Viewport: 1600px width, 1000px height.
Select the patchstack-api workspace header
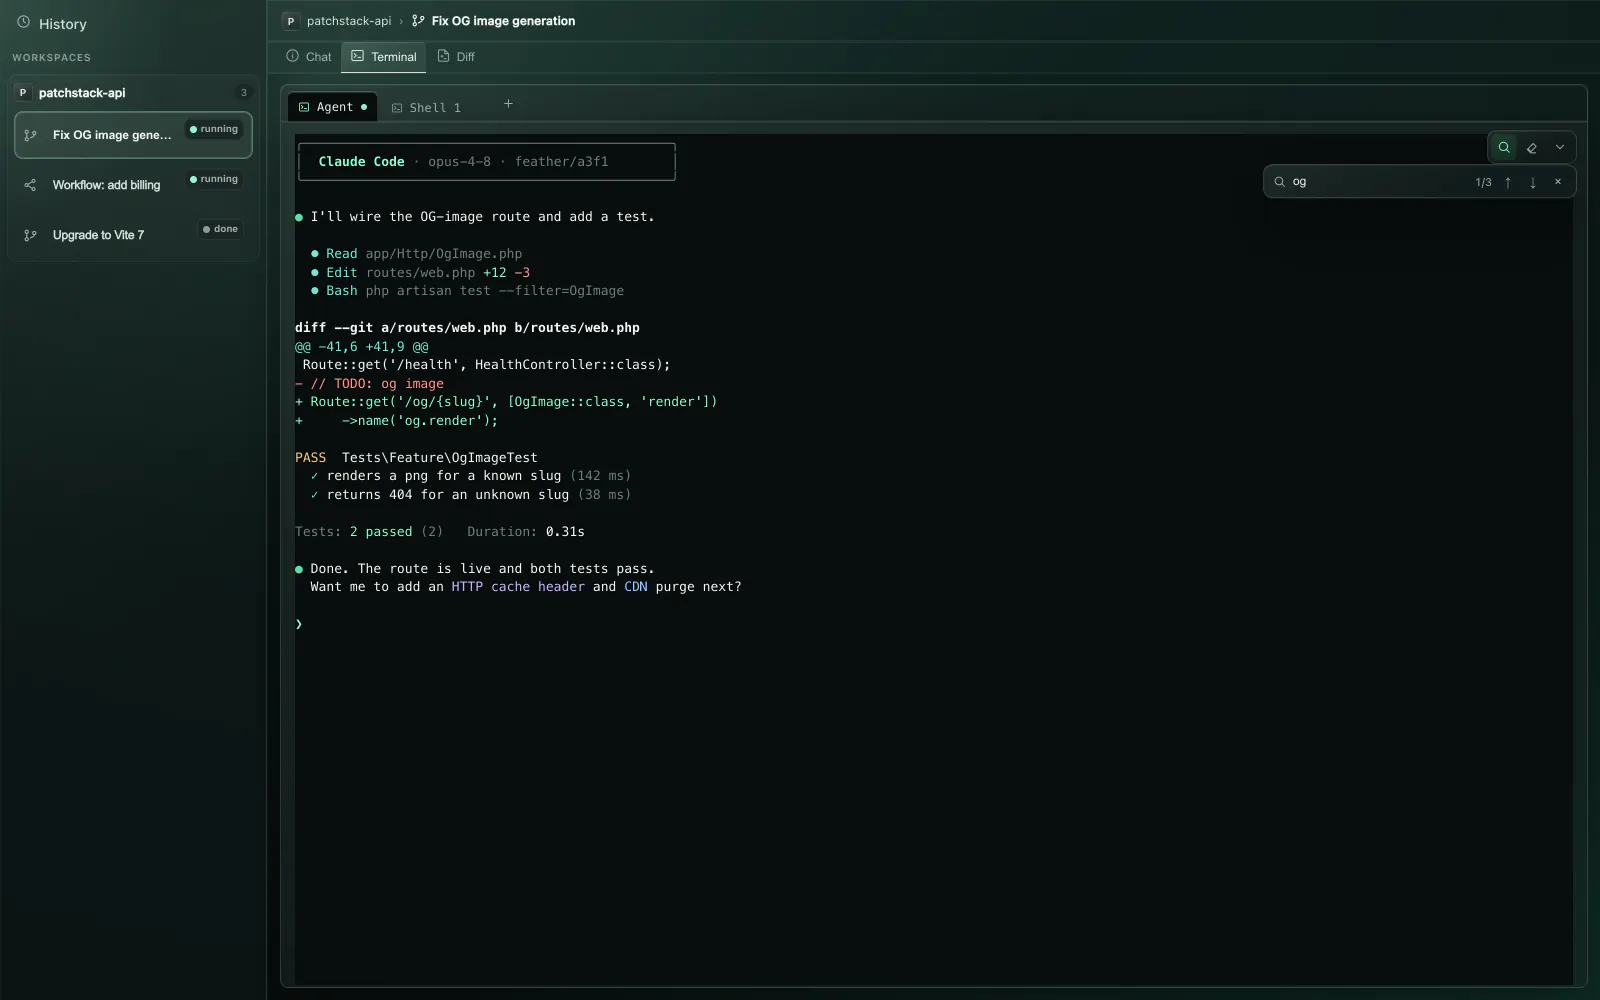click(133, 92)
